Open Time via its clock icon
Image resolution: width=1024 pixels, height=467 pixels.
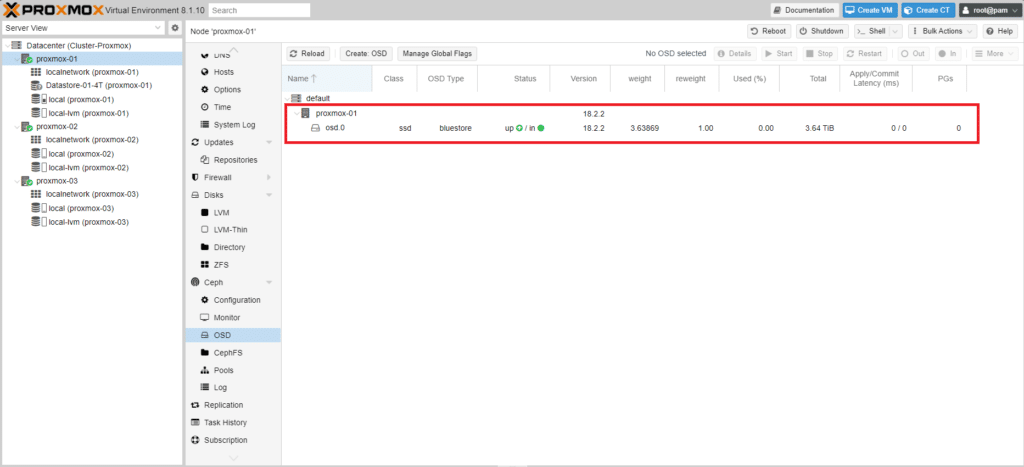tap(205, 107)
